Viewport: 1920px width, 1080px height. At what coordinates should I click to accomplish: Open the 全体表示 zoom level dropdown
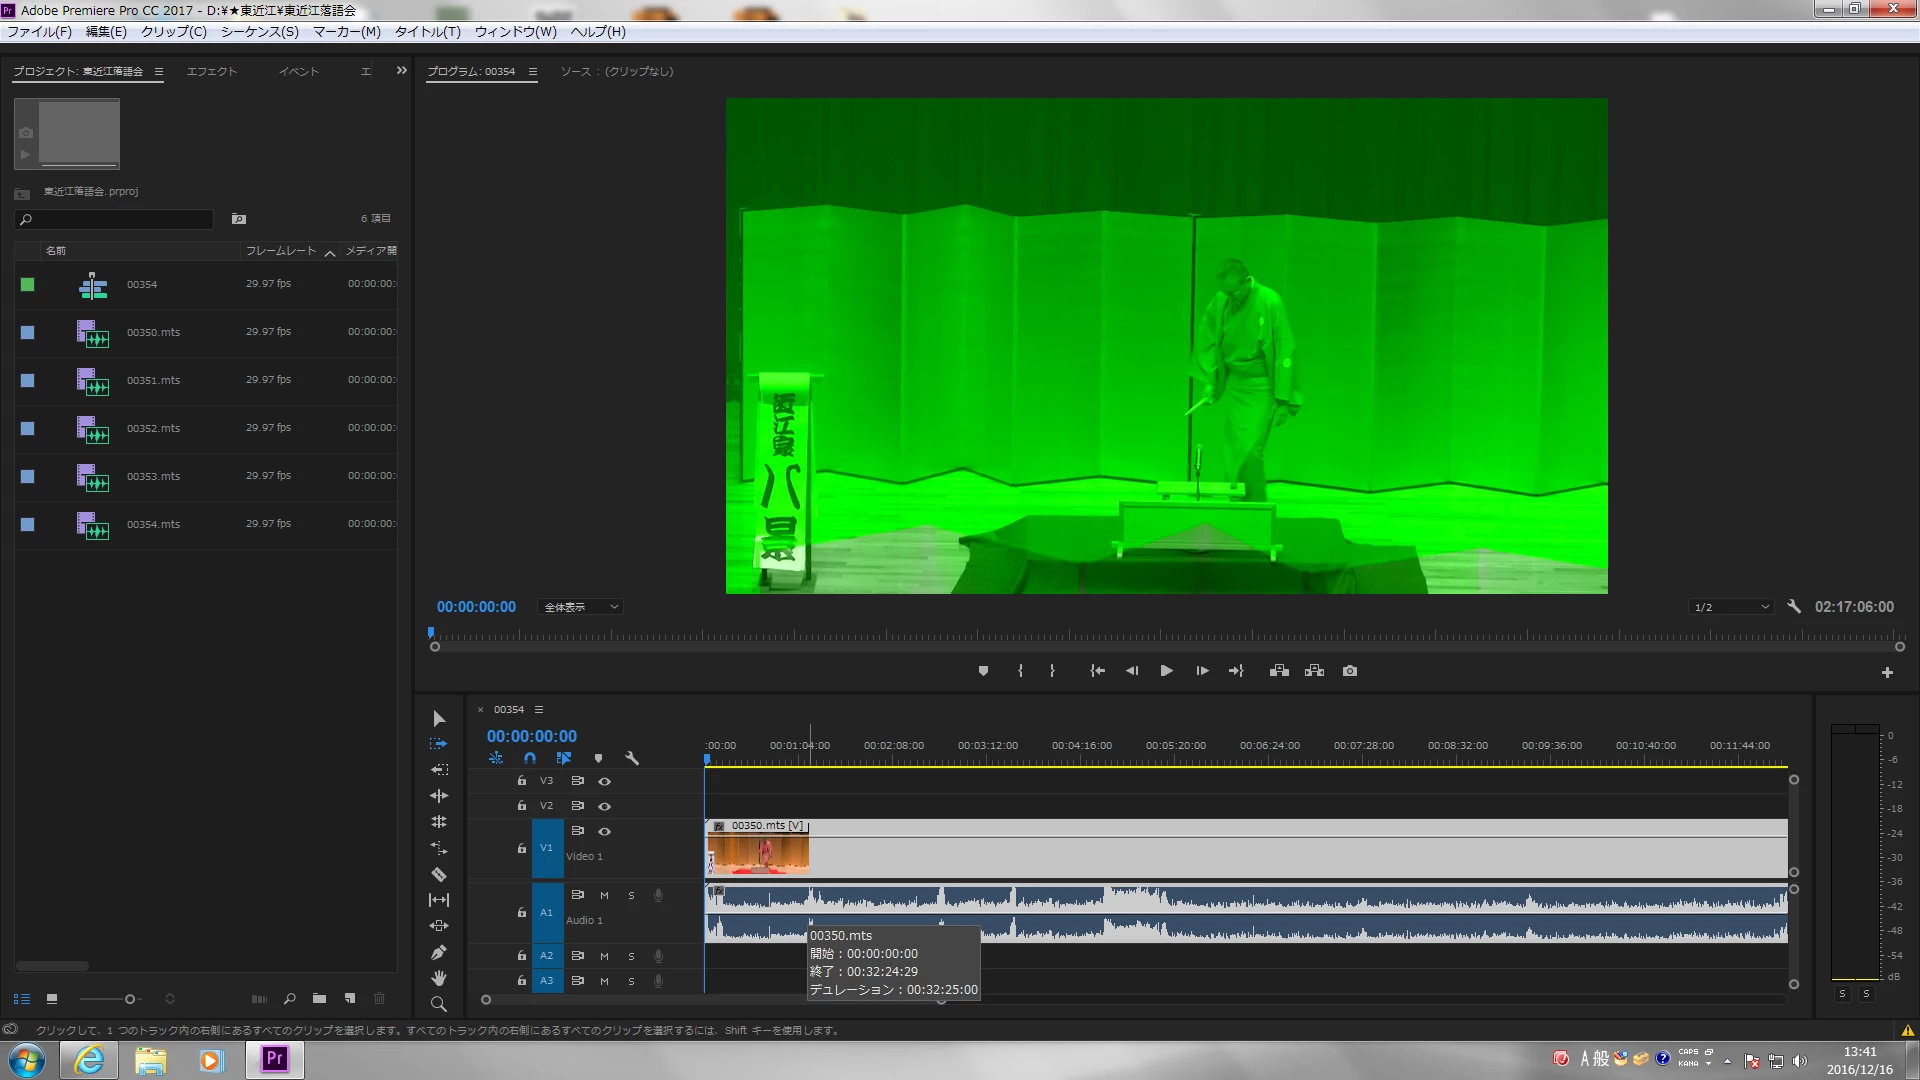(581, 607)
